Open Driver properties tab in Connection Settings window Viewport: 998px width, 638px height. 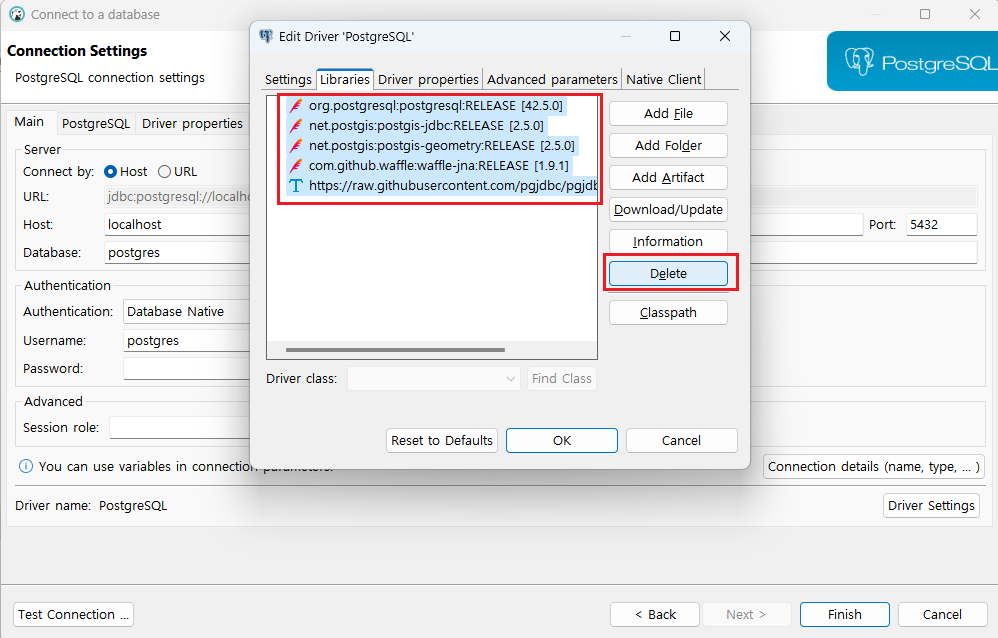coord(192,124)
